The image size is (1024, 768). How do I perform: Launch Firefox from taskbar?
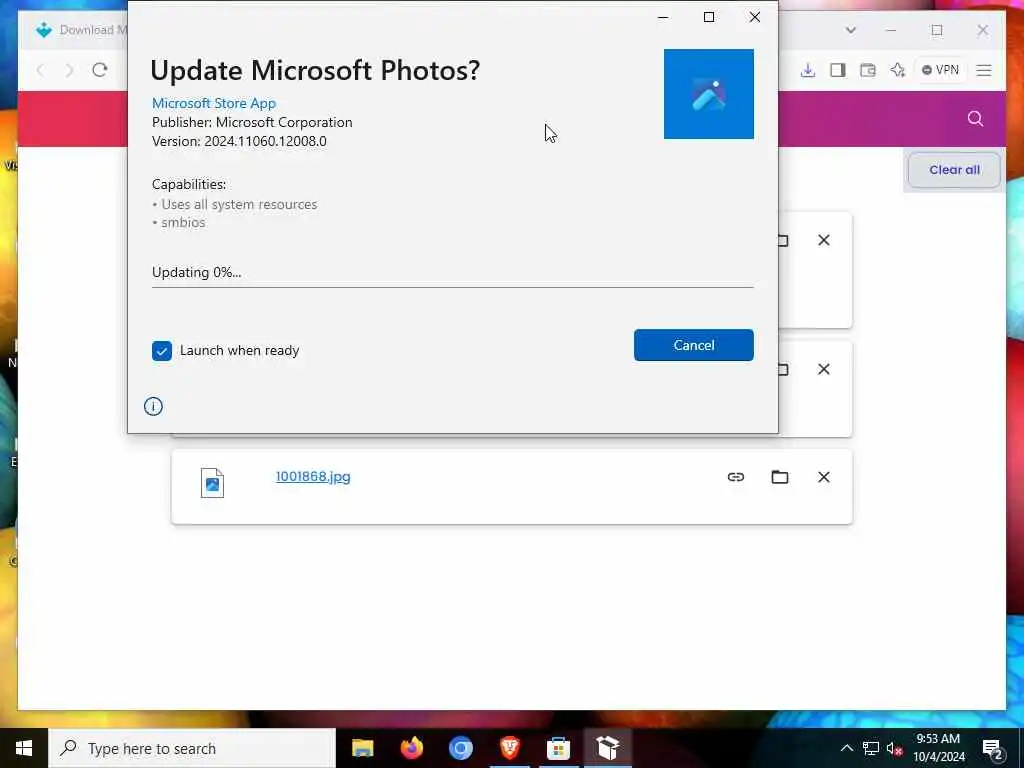[x=411, y=748]
